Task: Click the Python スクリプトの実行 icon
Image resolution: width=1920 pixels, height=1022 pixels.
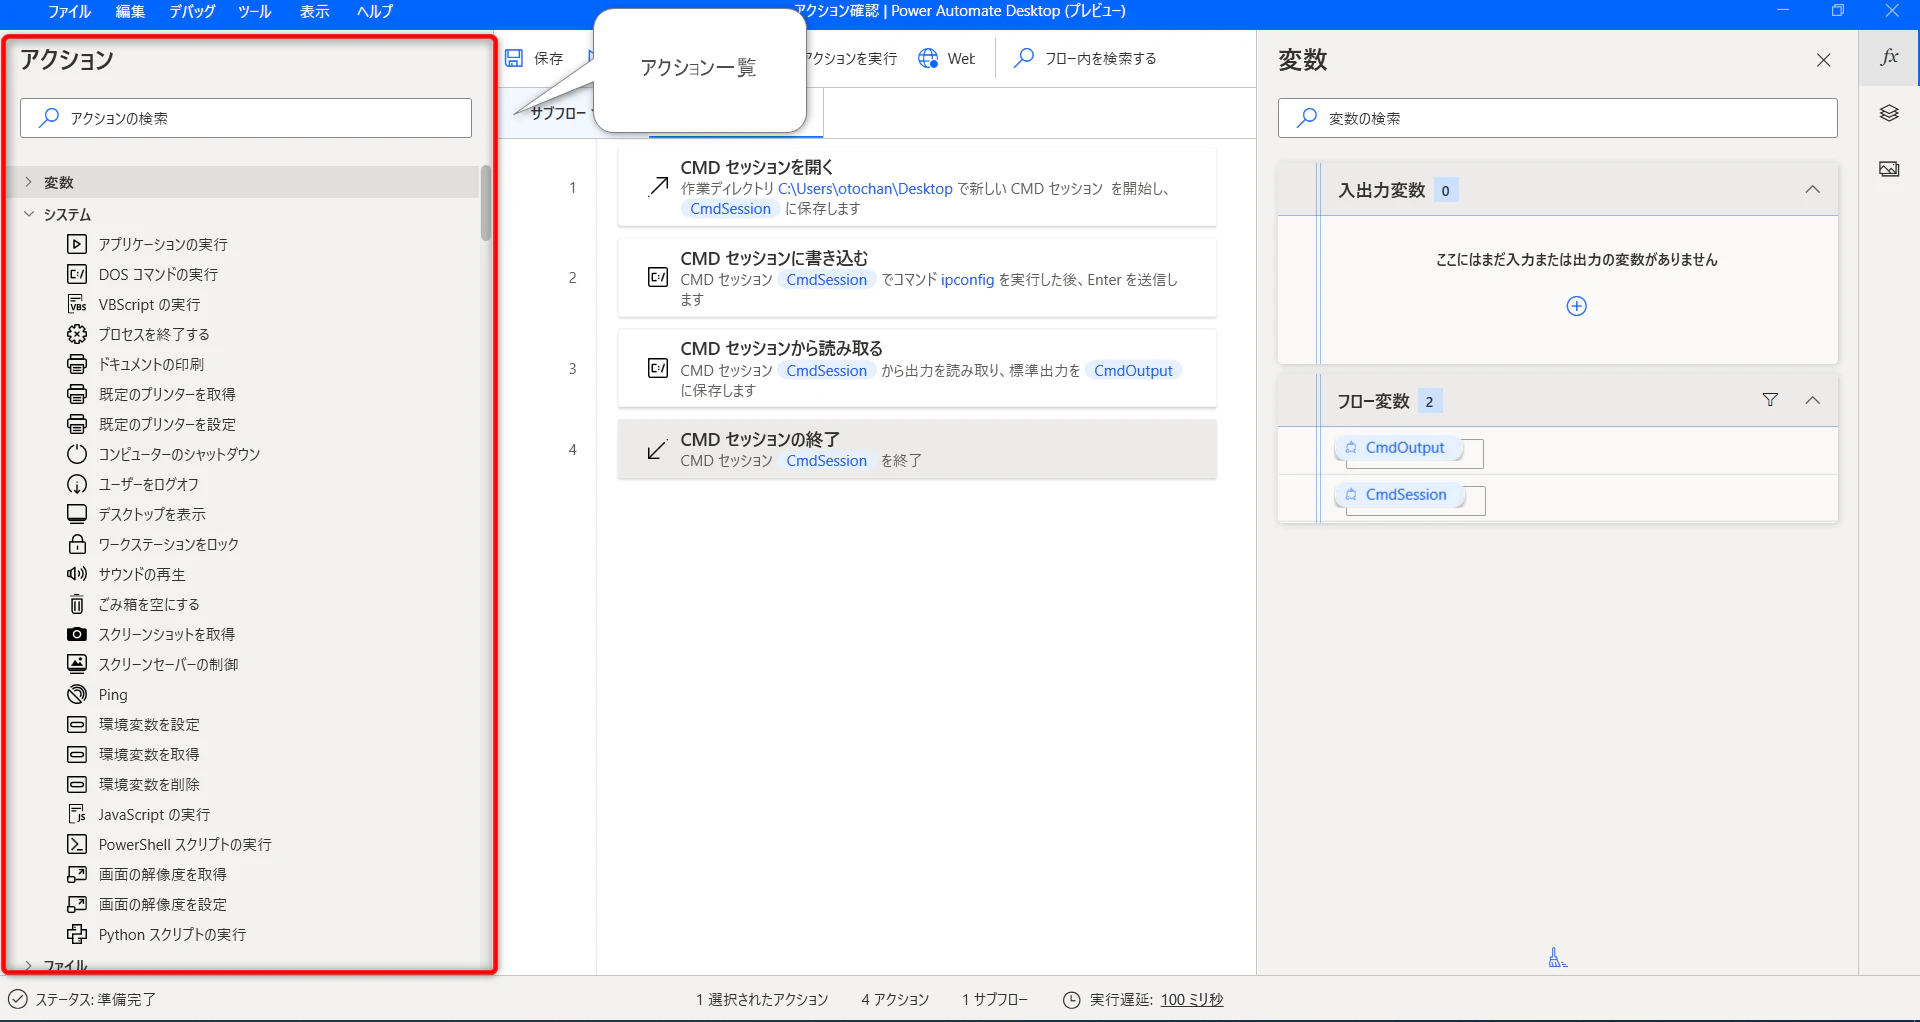Action: coord(77,934)
